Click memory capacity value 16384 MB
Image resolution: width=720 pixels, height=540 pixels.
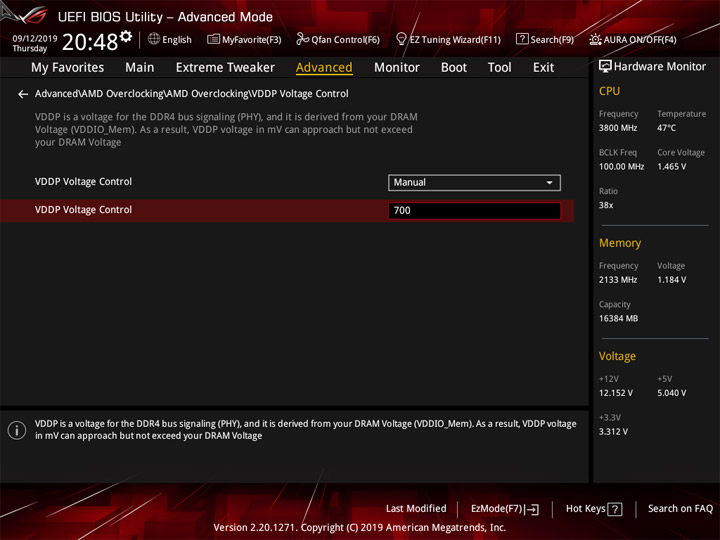[x=618, y=318]
